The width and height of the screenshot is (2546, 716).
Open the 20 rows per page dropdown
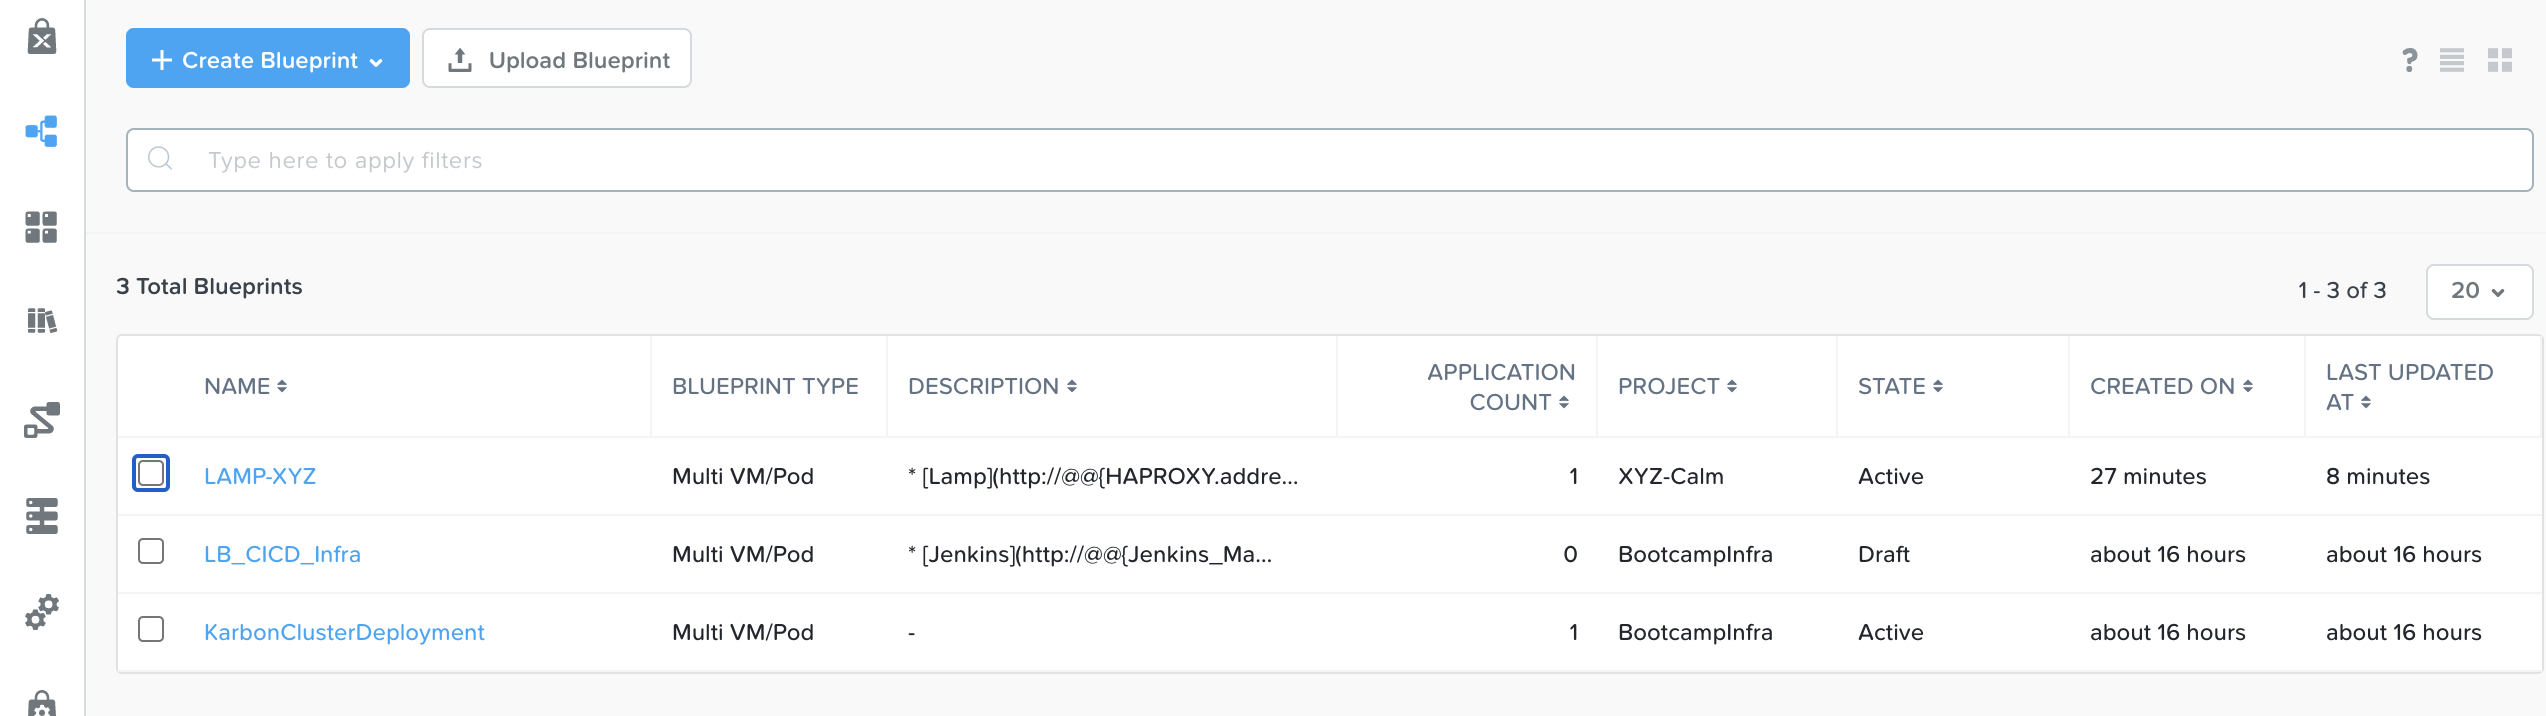(x=2479, y=291)
